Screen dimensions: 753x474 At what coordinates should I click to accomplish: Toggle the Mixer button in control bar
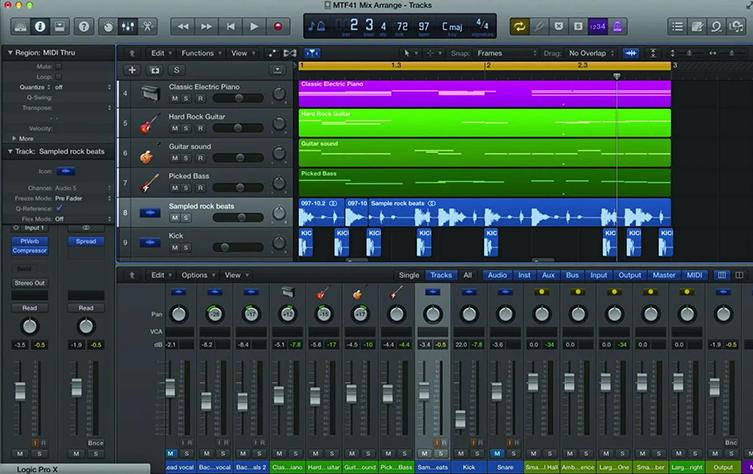pos(128,26)
